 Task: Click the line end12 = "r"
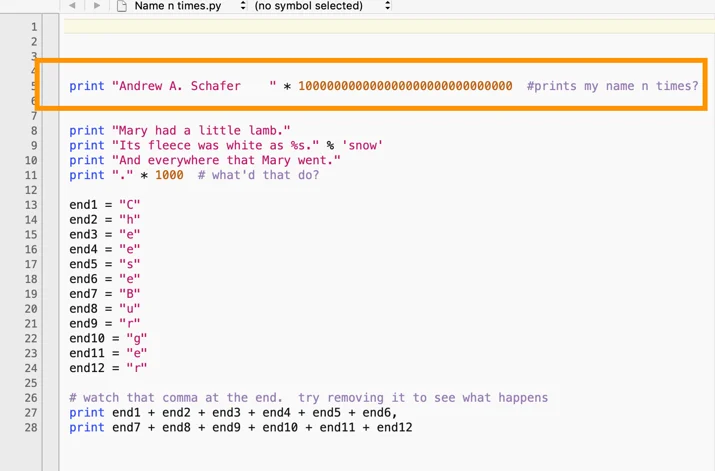108,368
